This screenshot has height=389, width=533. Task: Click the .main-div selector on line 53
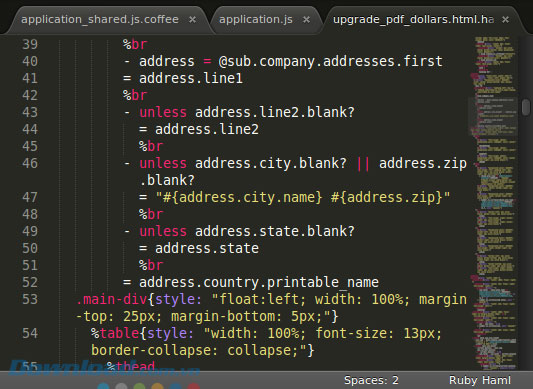pyautogui.click(x=111, y=299)
